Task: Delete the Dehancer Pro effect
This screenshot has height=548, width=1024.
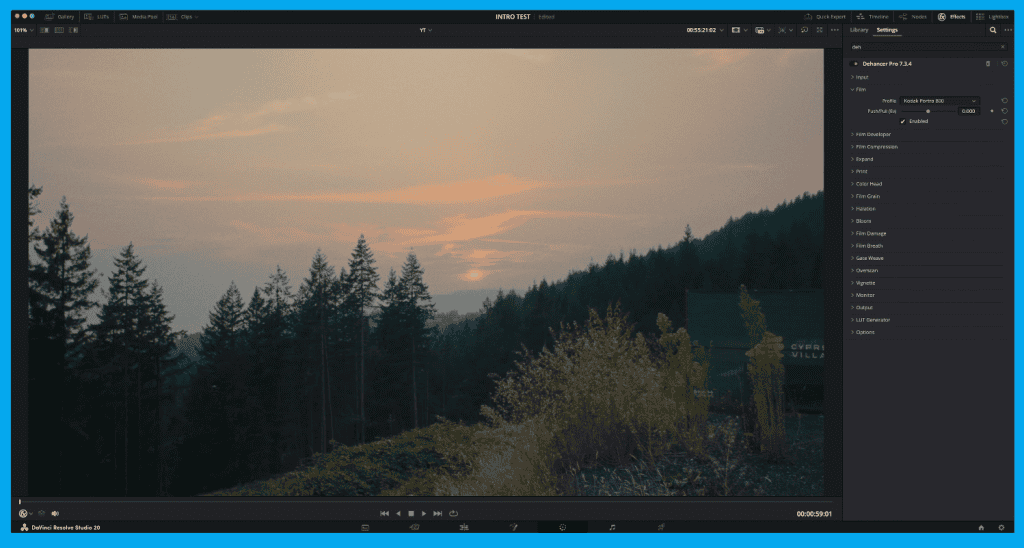Action: click(x=988, y=63)
